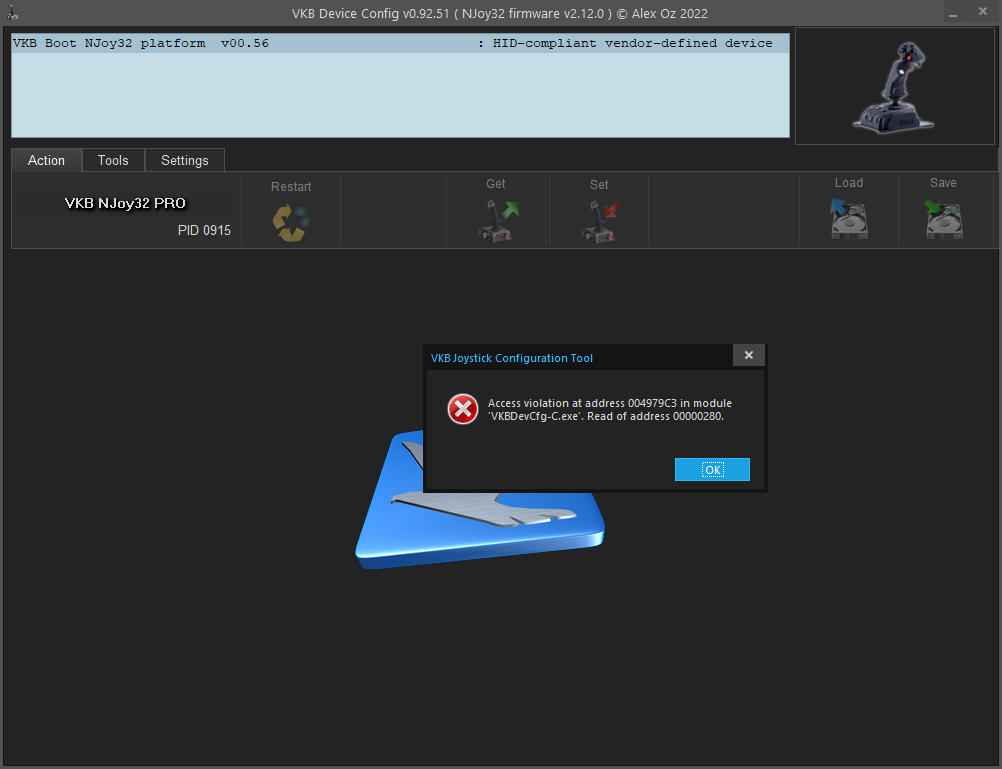Switch to the Action tab
The image size is (1002, 769).
[46, 160]
